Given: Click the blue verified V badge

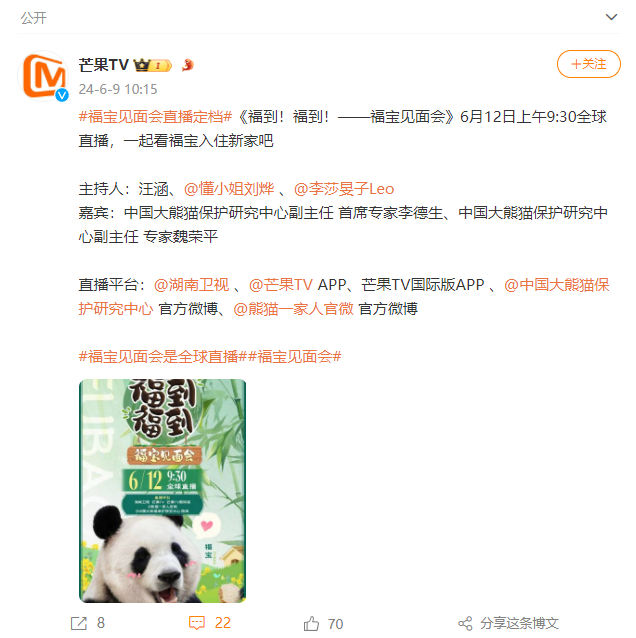Looking at the screenshot, I should click(62, 95).
